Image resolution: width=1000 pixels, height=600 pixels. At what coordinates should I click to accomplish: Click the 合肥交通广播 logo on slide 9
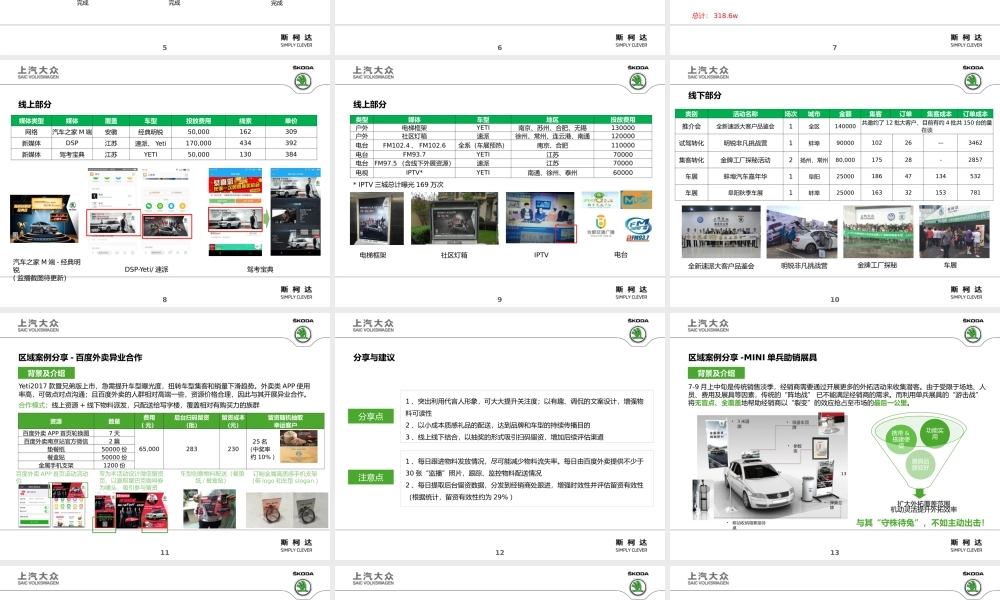pos(600,227)
